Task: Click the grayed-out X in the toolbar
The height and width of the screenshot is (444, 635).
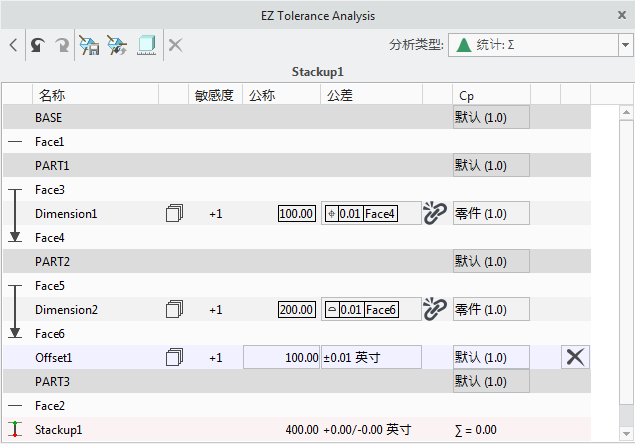Action: point(175,45)
